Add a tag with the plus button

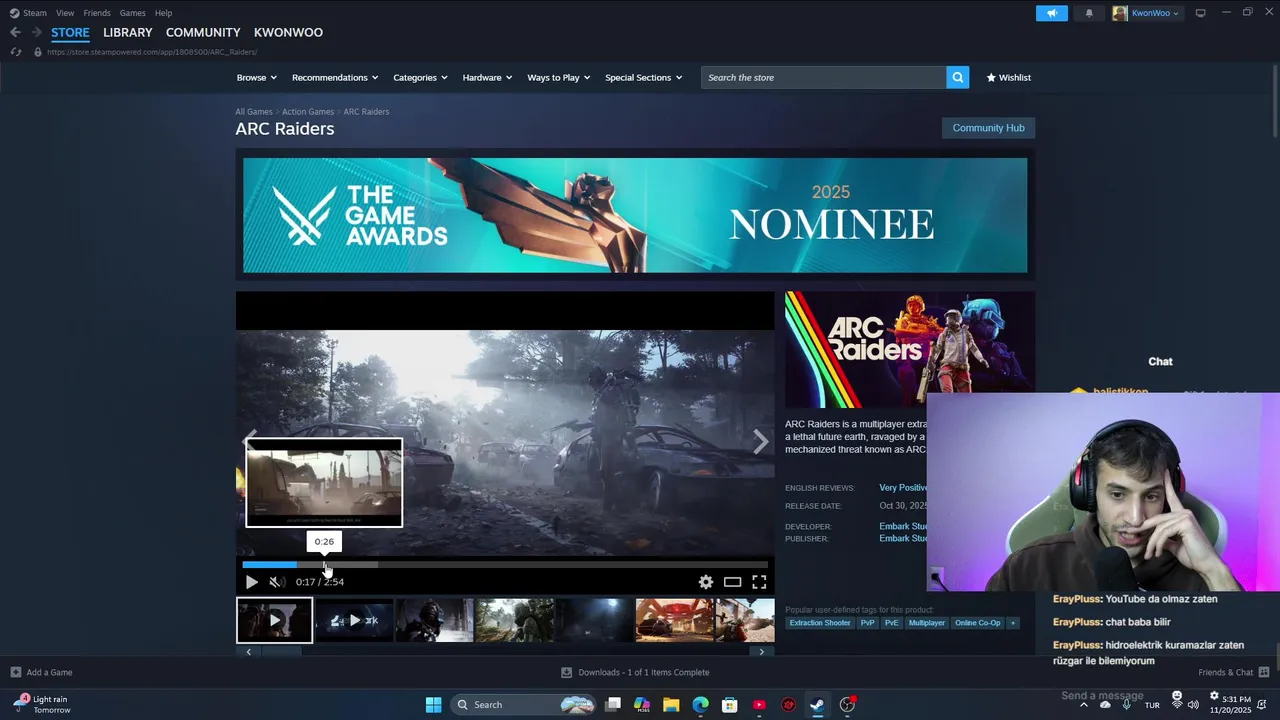click(1012, 623)
